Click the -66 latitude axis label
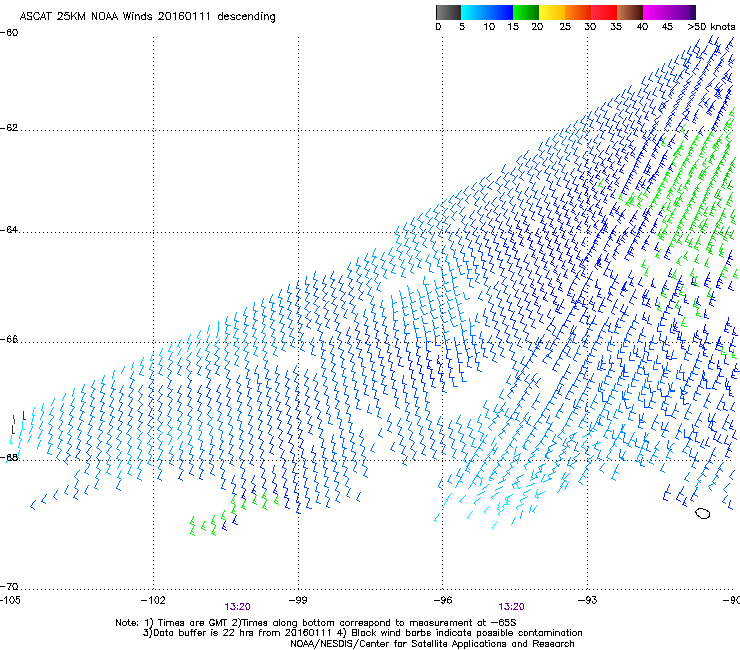 coord(9,339)
